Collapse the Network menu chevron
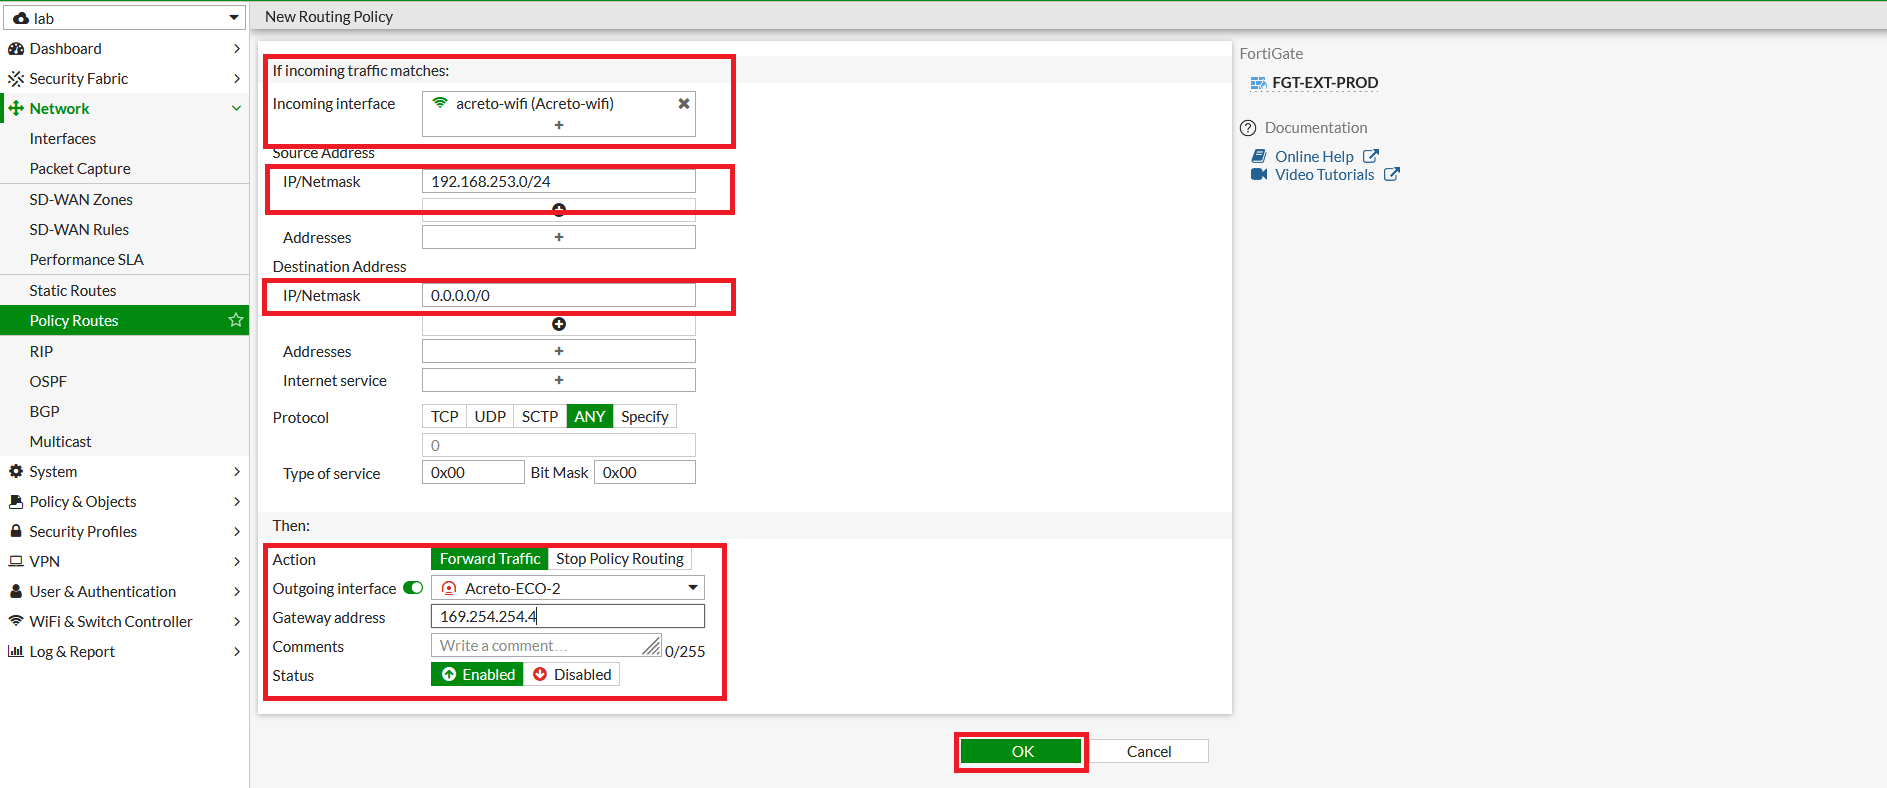This screenshot has height=788, width=1887. coord(237,109)
